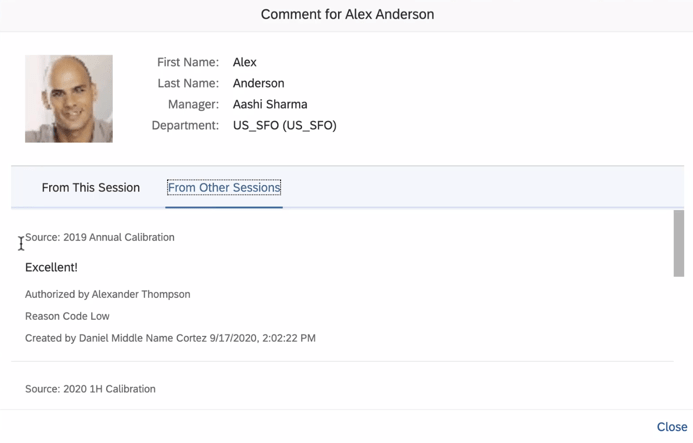The image size is (693, 443).
Task: Click the 'Last Name:' label
Action: point(188,83)
